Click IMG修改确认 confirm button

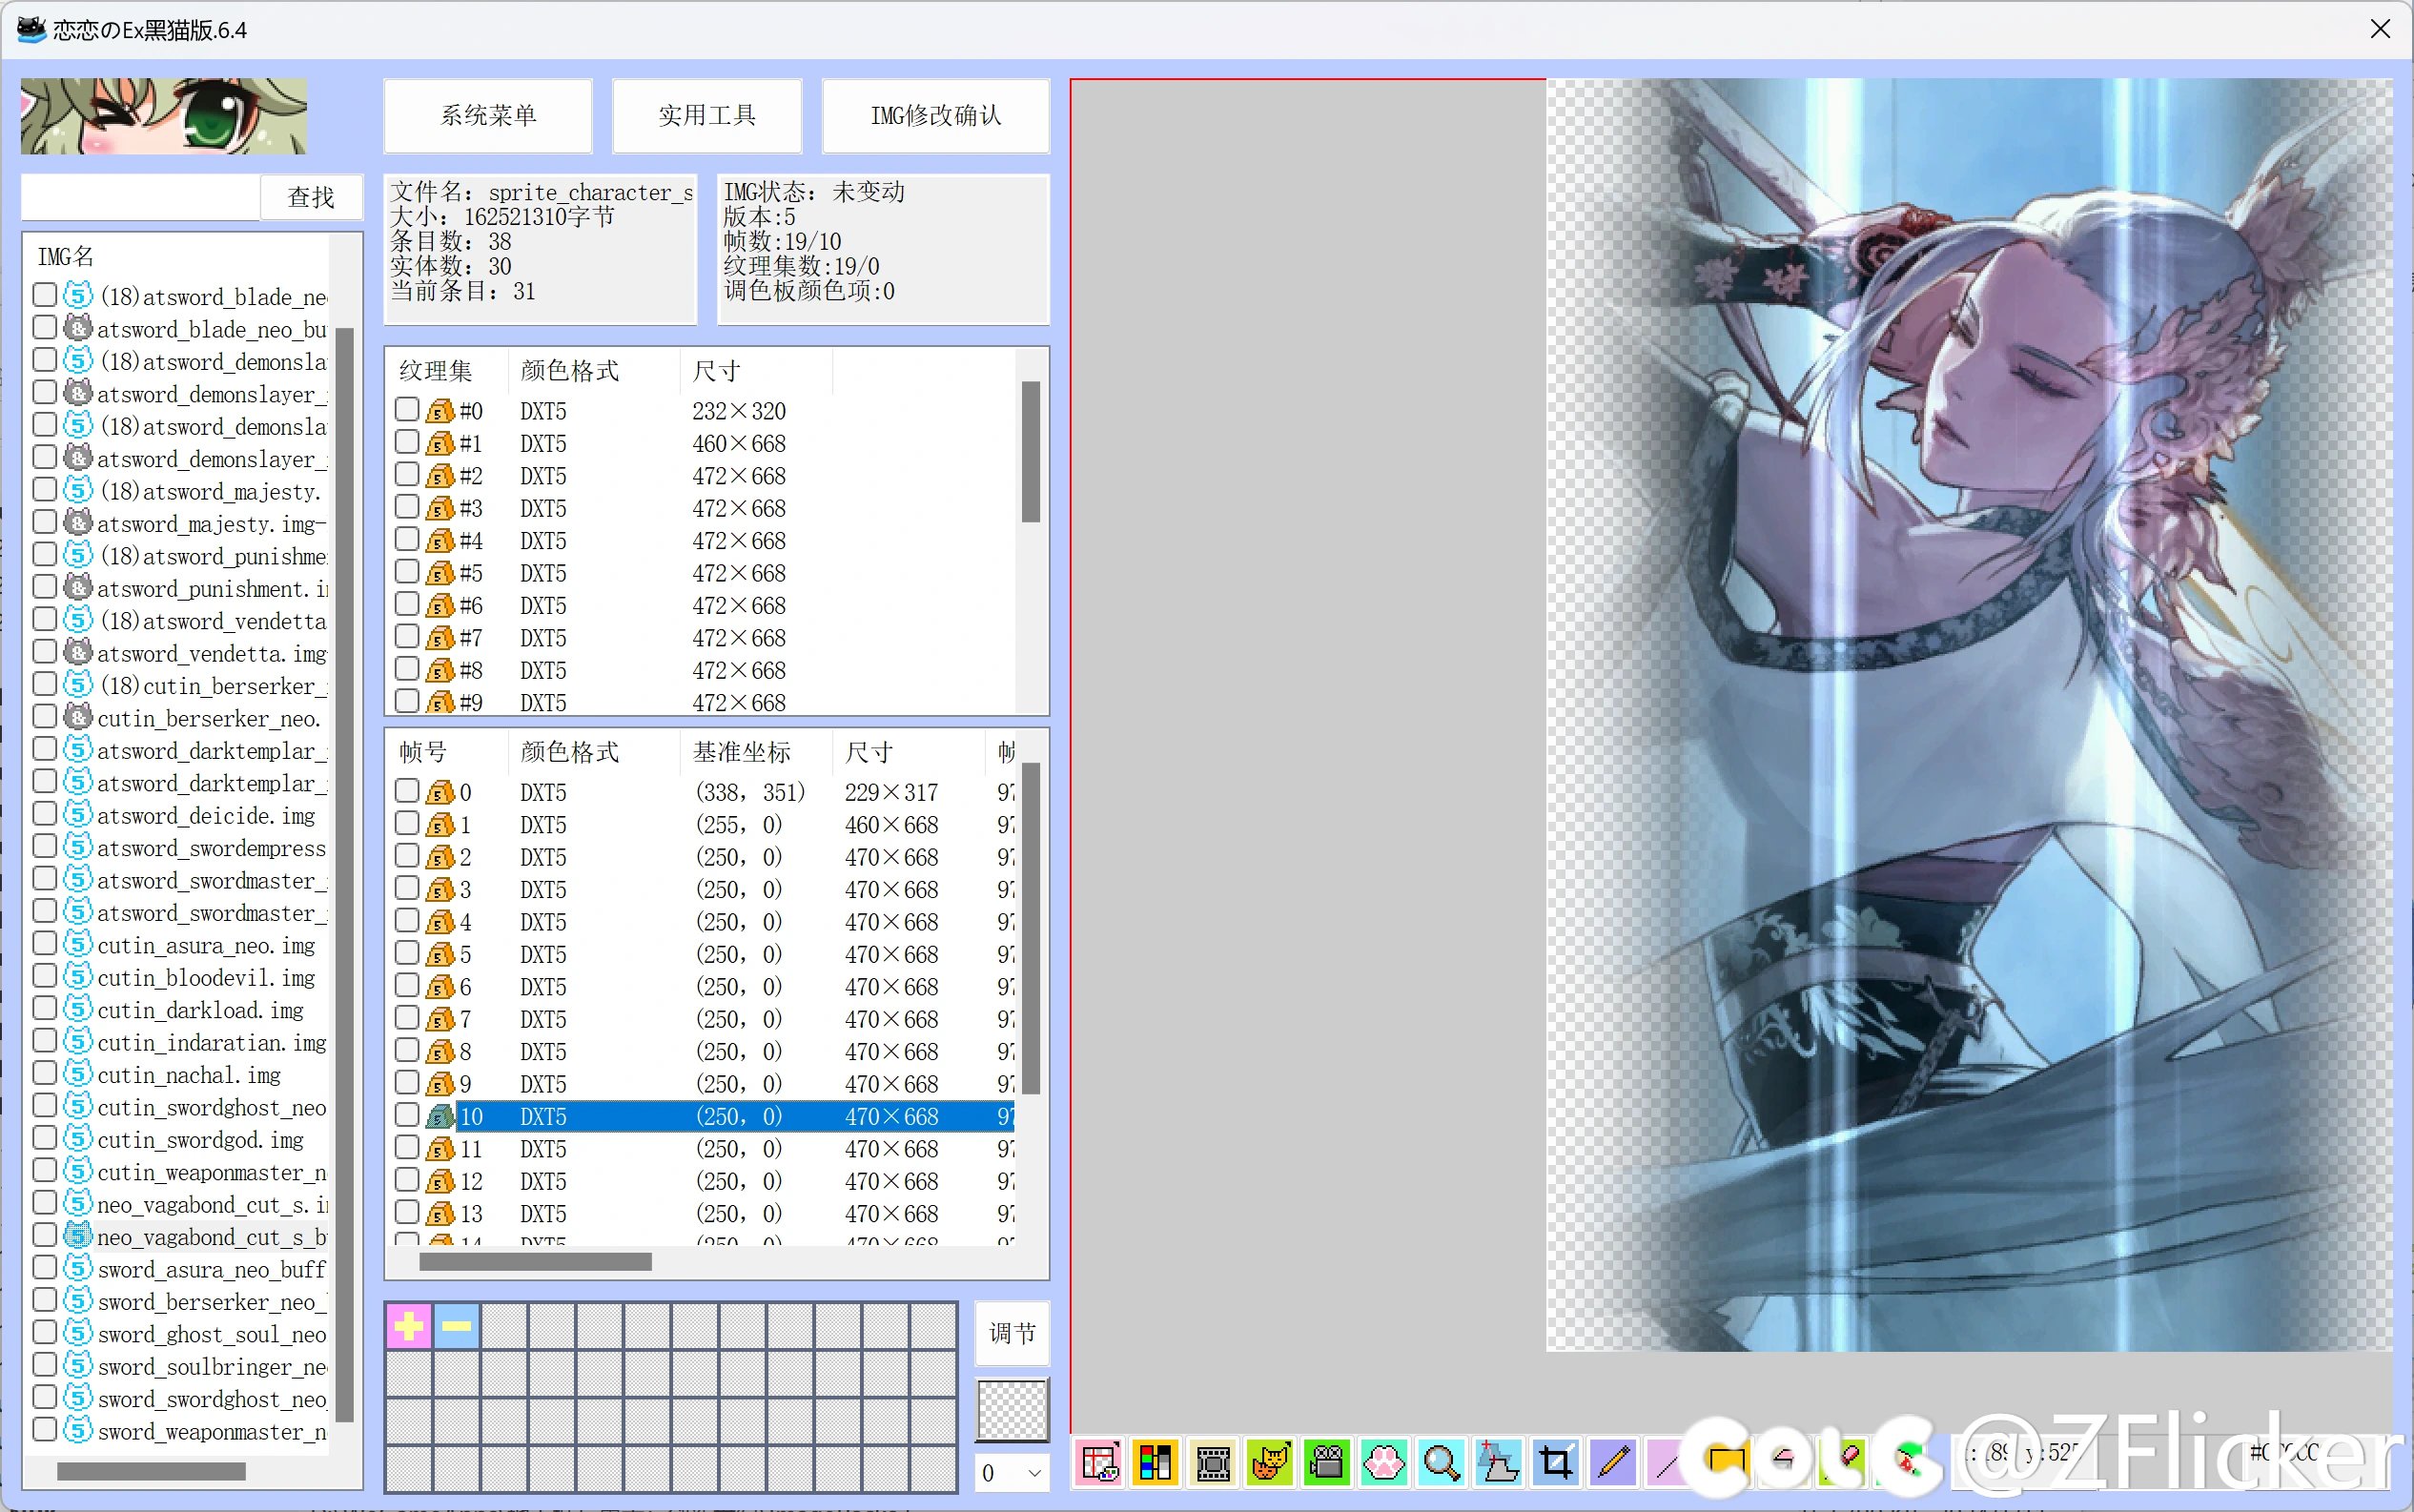click(x=935, y=115)
